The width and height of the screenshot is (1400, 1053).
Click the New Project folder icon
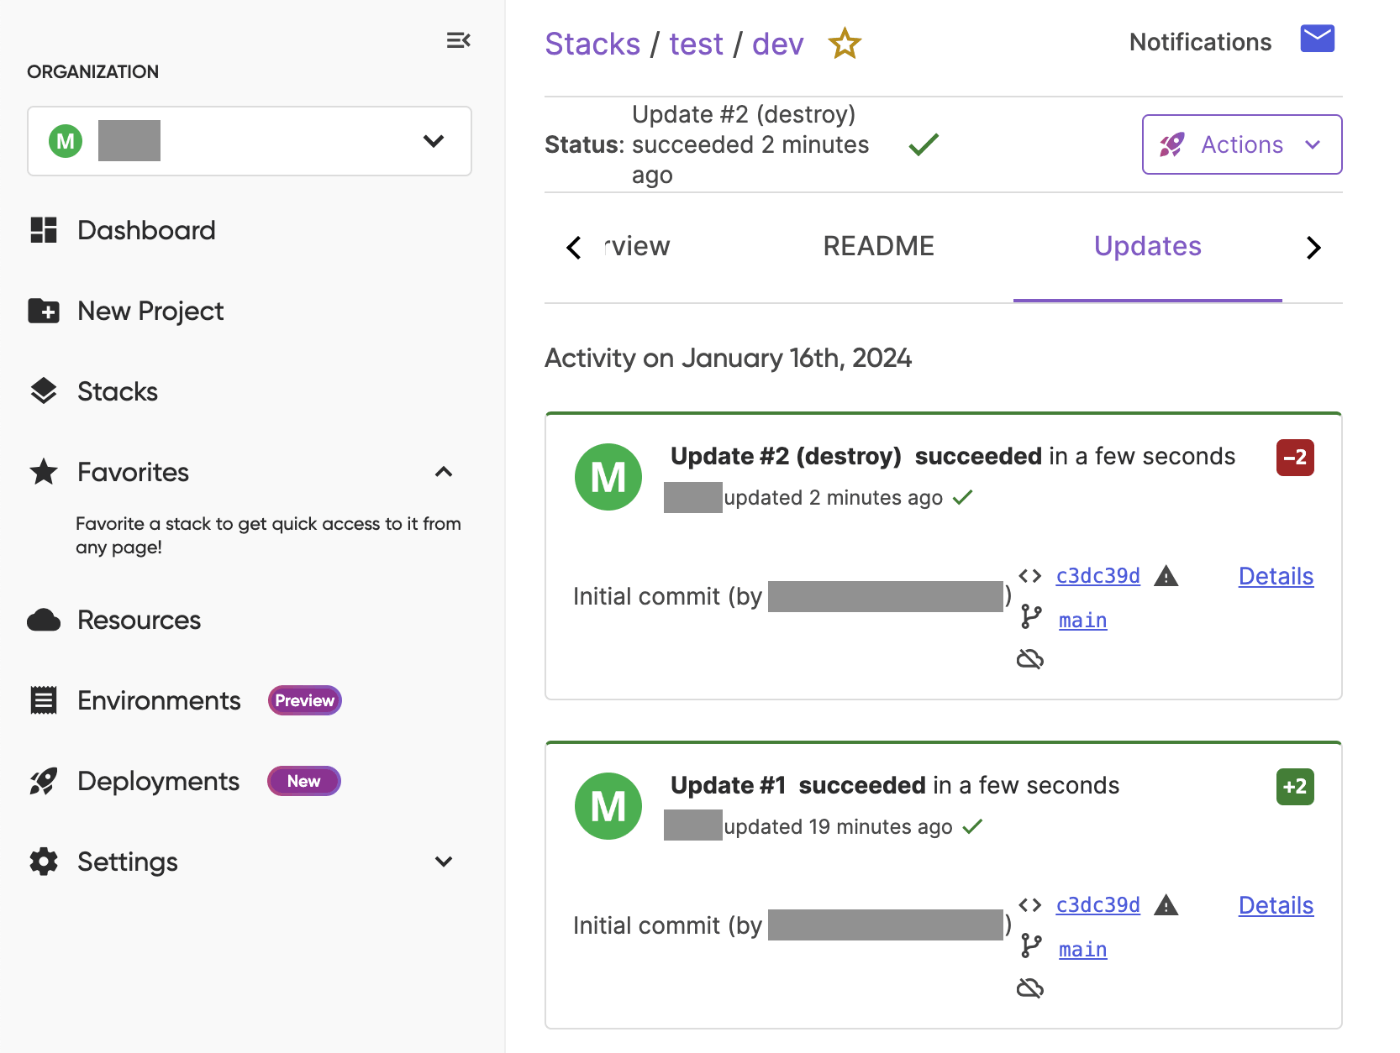[43, 311]
